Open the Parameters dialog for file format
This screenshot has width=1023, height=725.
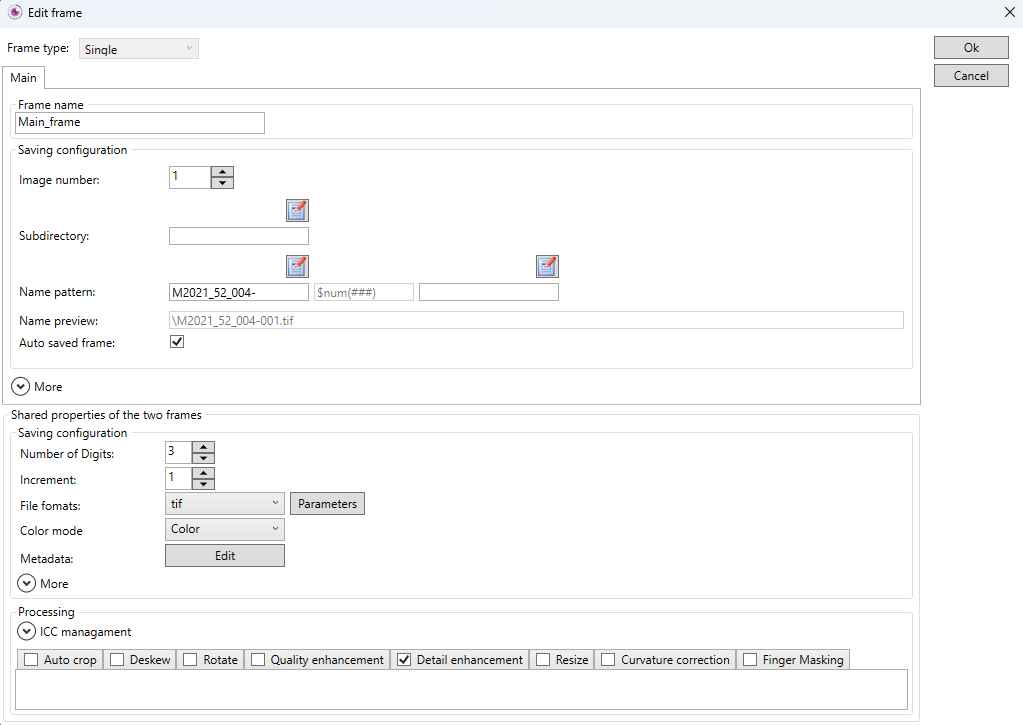tap(327, 503)
